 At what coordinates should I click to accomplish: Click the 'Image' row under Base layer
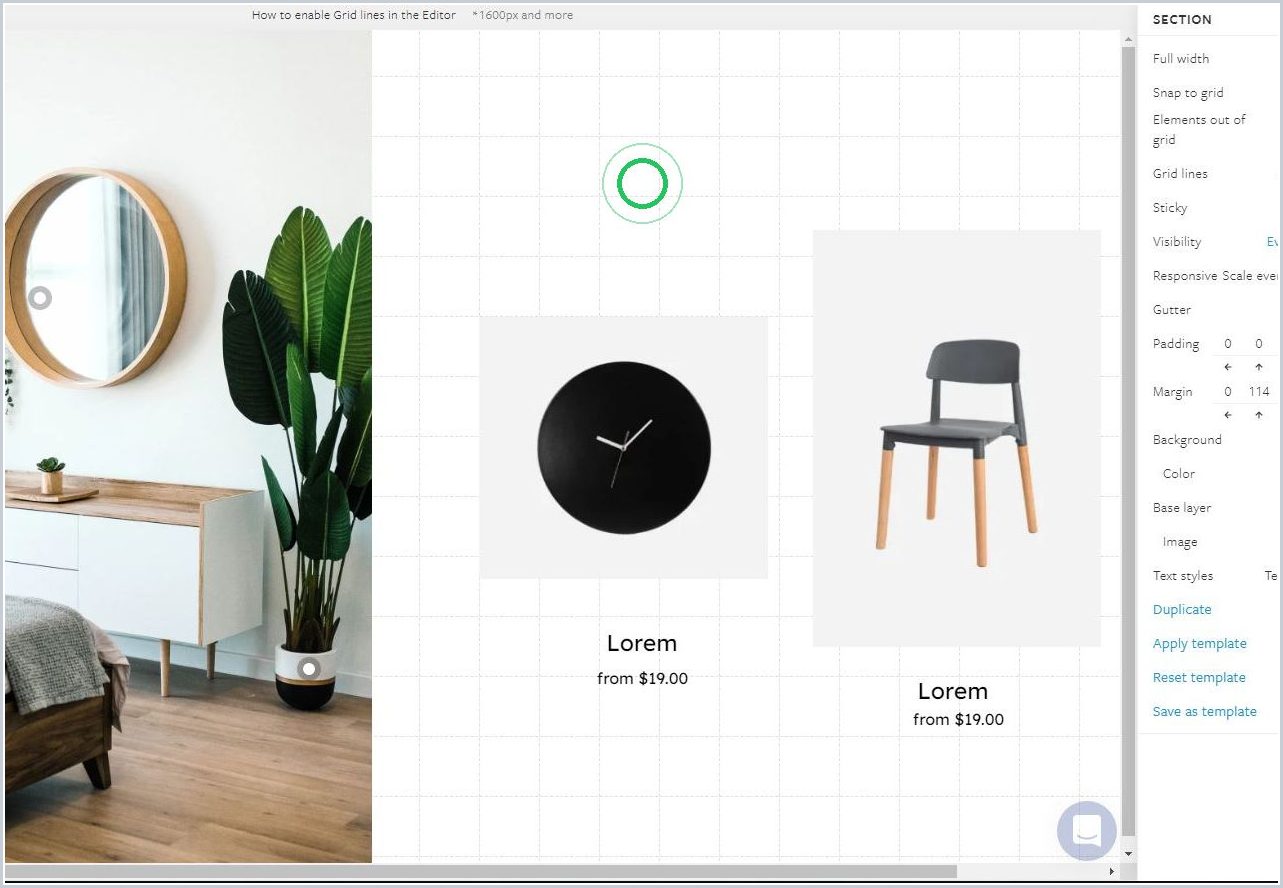1180,542
